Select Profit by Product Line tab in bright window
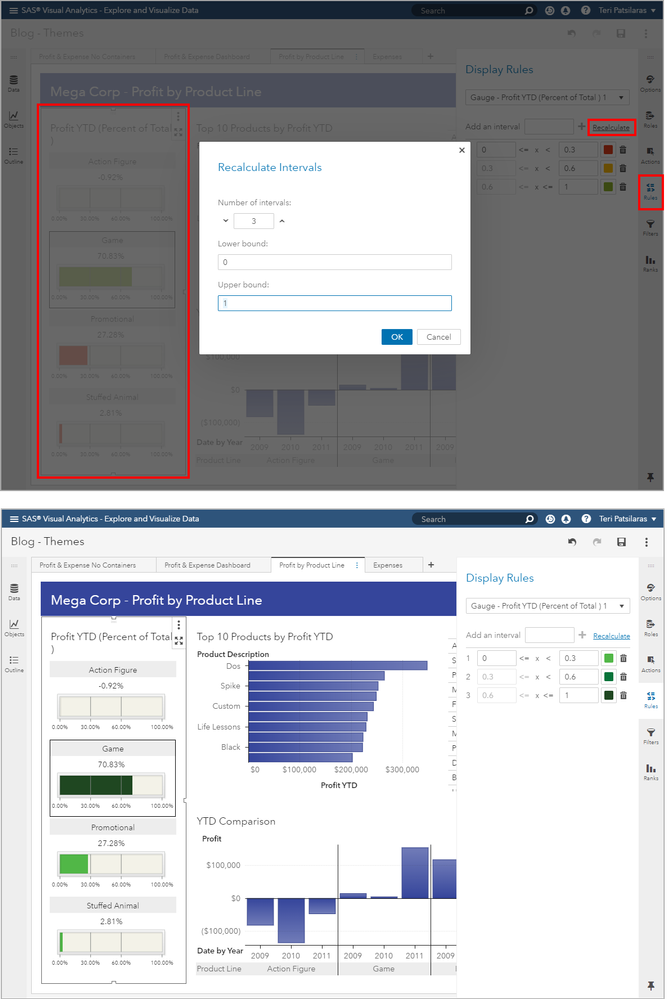The width and height of the screenshot is (667, 999). click(312, 565)
